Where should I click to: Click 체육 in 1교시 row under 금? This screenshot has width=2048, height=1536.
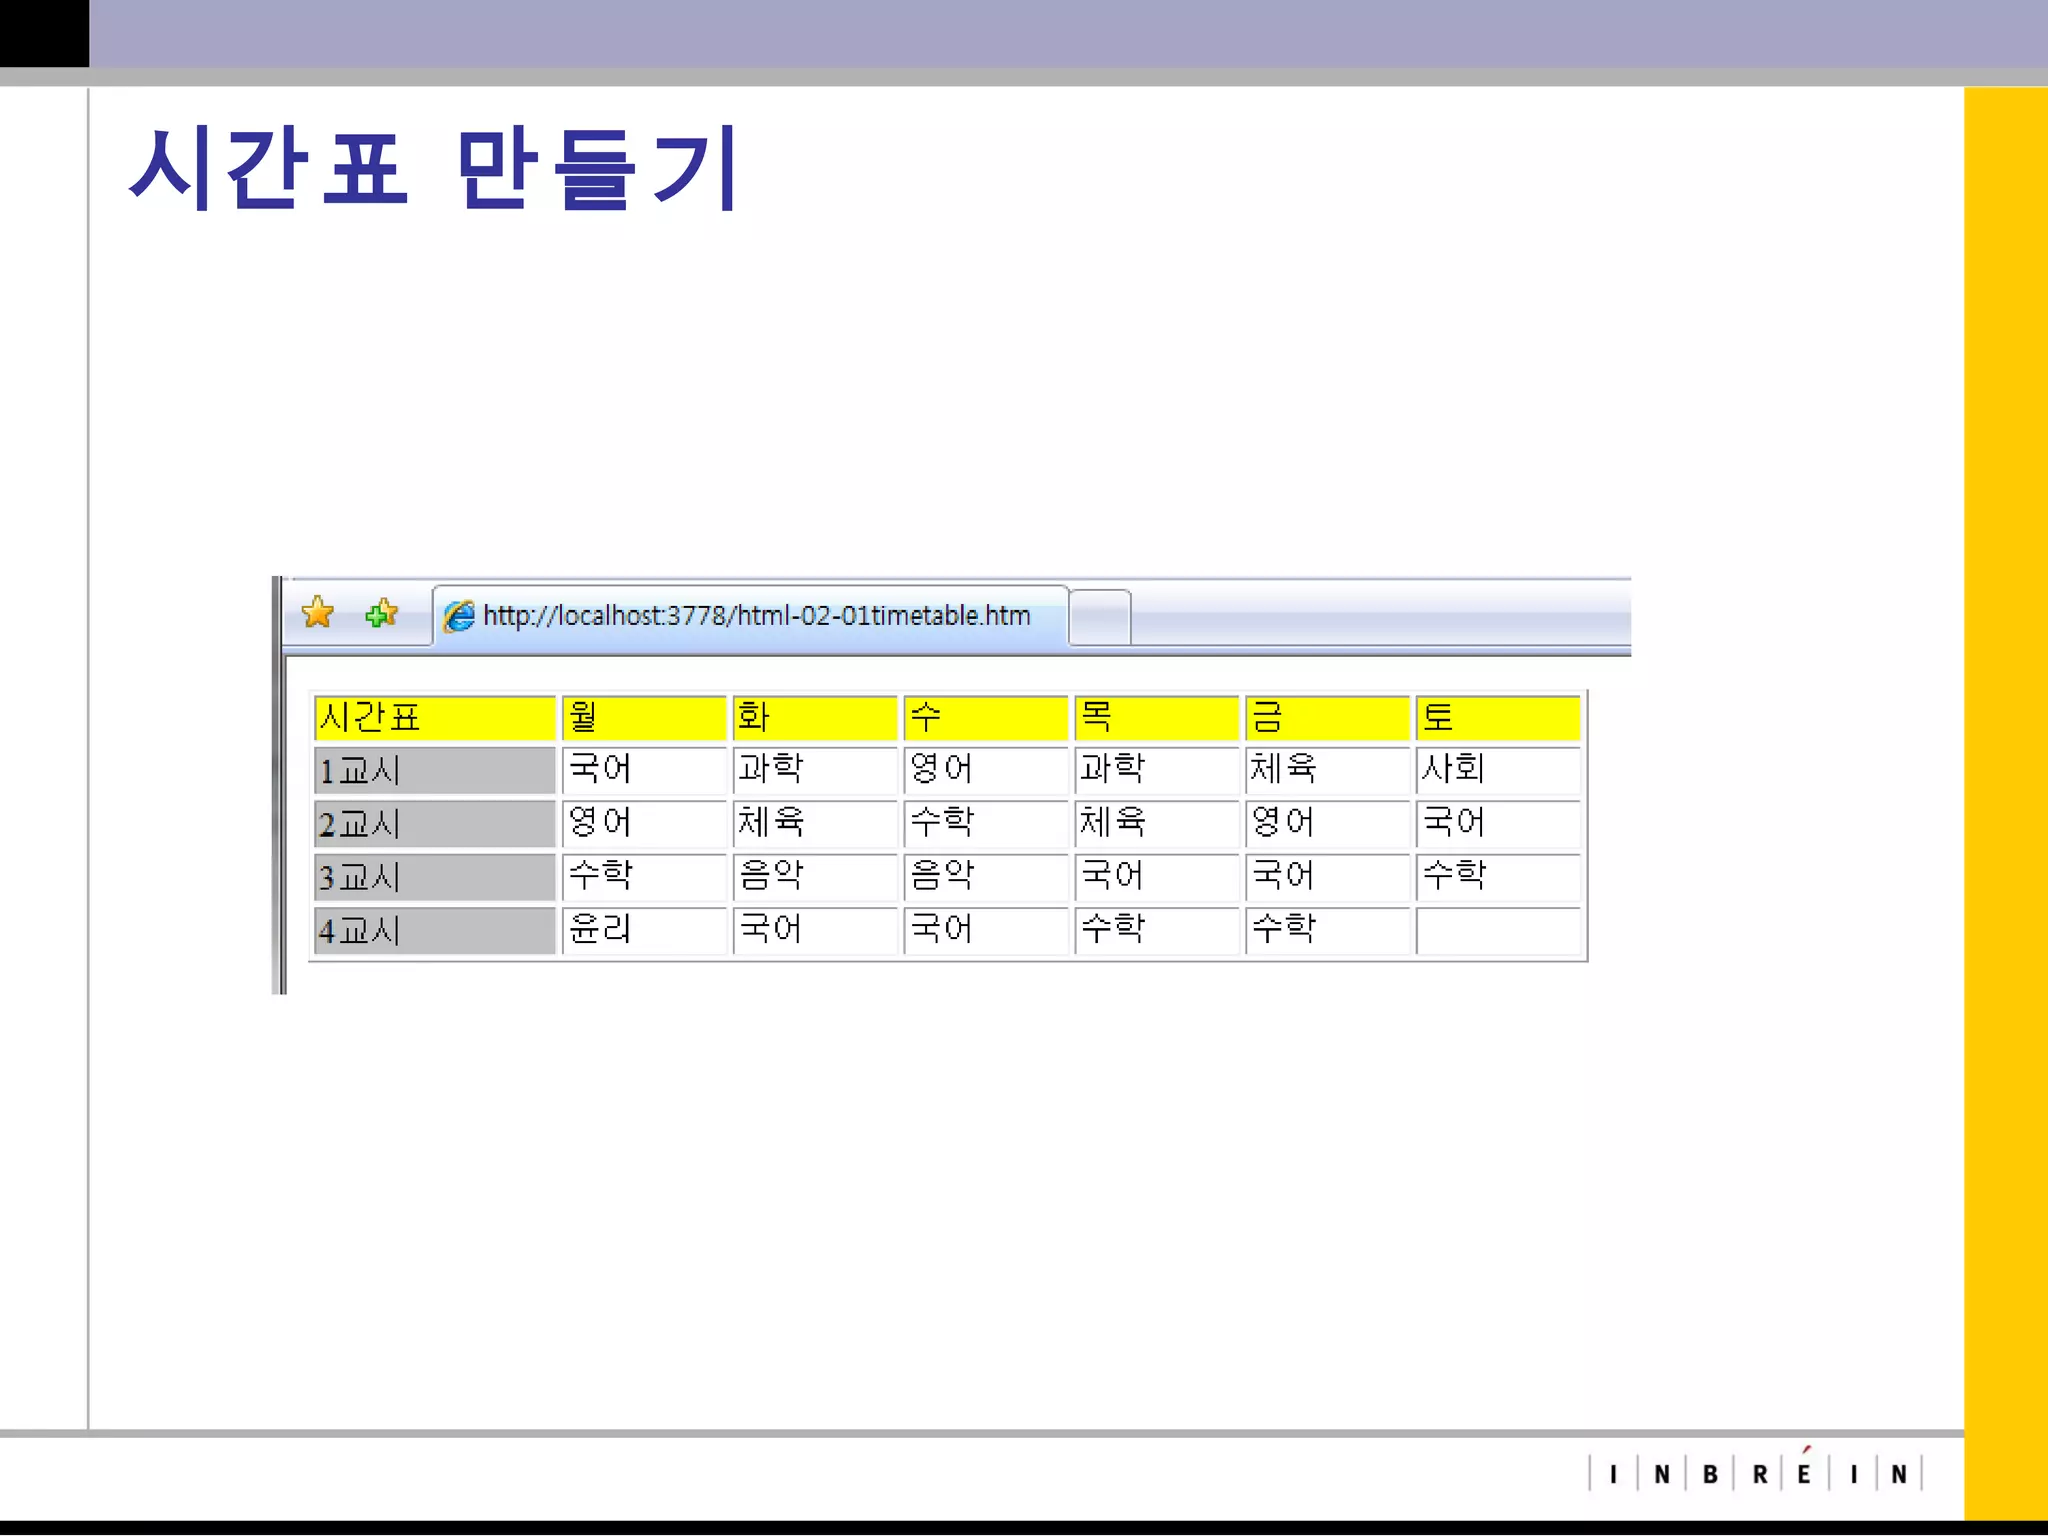pyautogui.click(x=1327, y=770)
